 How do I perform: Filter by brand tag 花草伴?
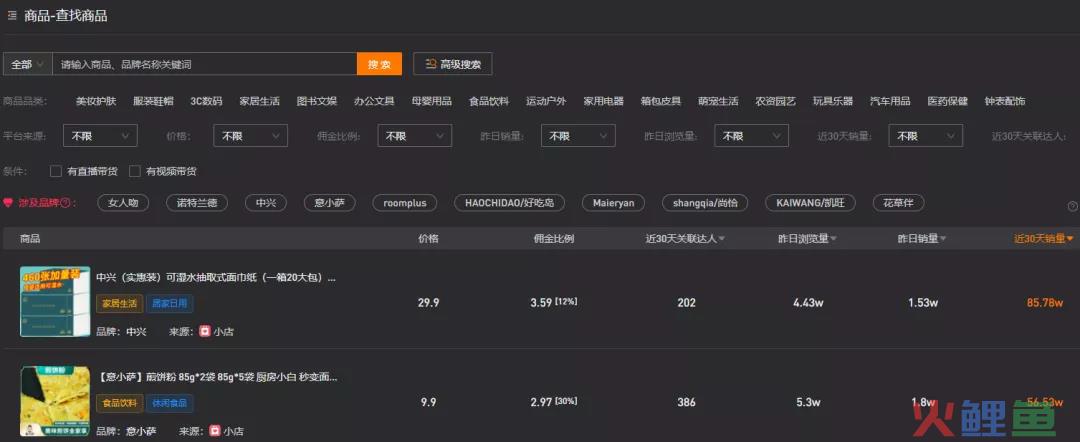pyautogui.click(x=898, y=203)
